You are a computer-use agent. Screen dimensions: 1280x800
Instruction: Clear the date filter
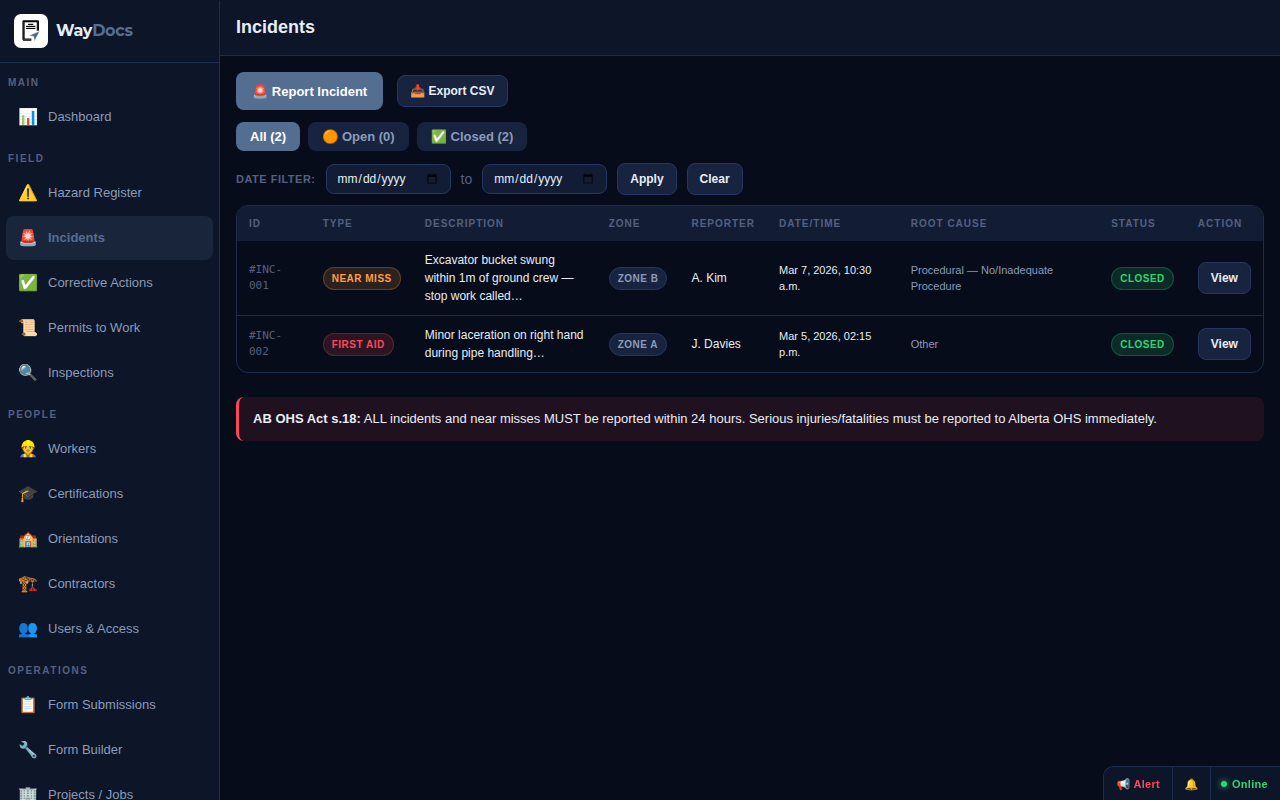714,179
